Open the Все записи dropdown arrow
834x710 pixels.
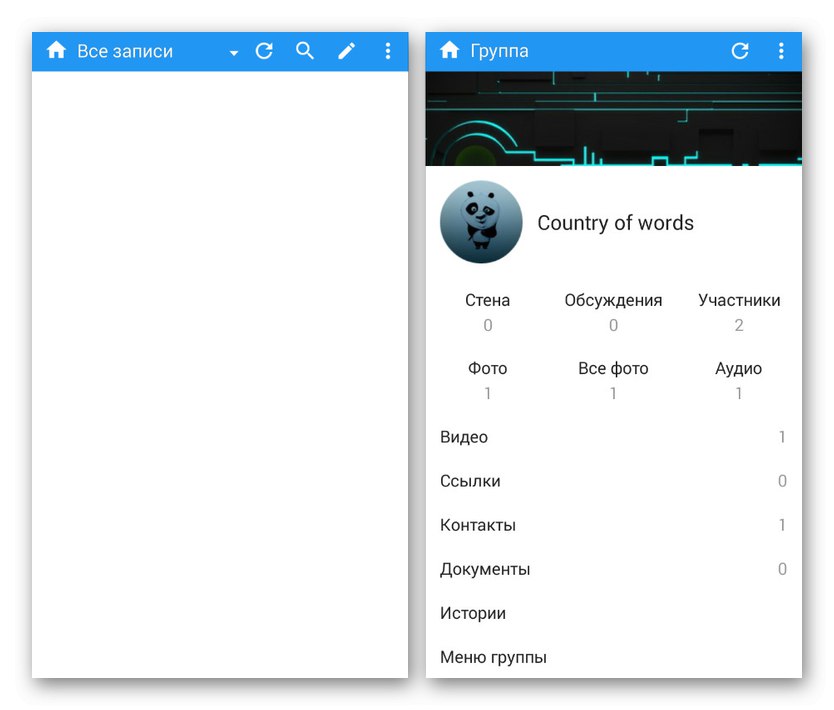[233, 53]
